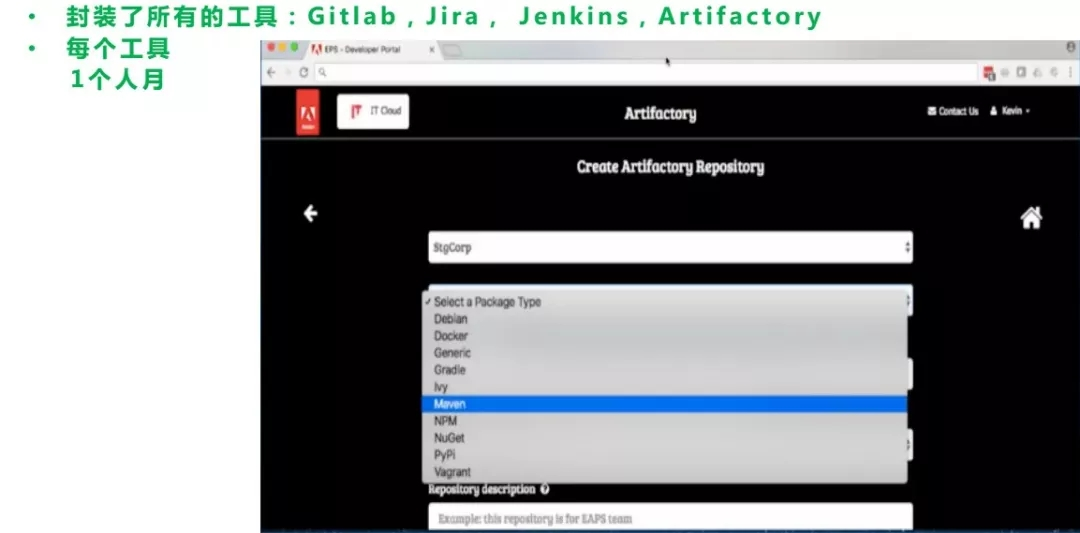This screenshot has width=1080, height=533.
Task: Reload the page with refresh icon
Action: tap(302, 72)
